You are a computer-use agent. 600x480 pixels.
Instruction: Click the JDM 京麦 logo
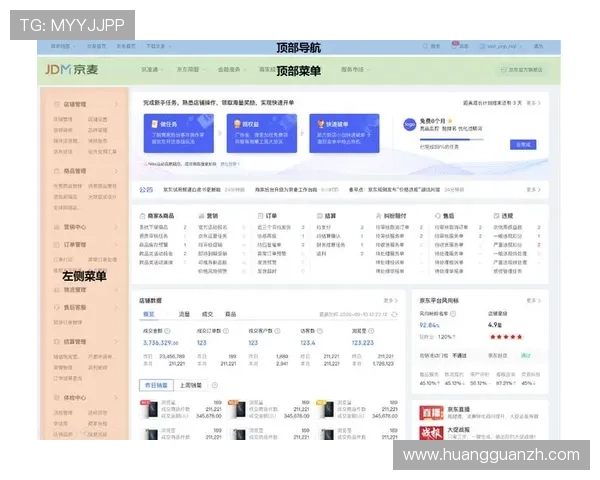(72, 70)
